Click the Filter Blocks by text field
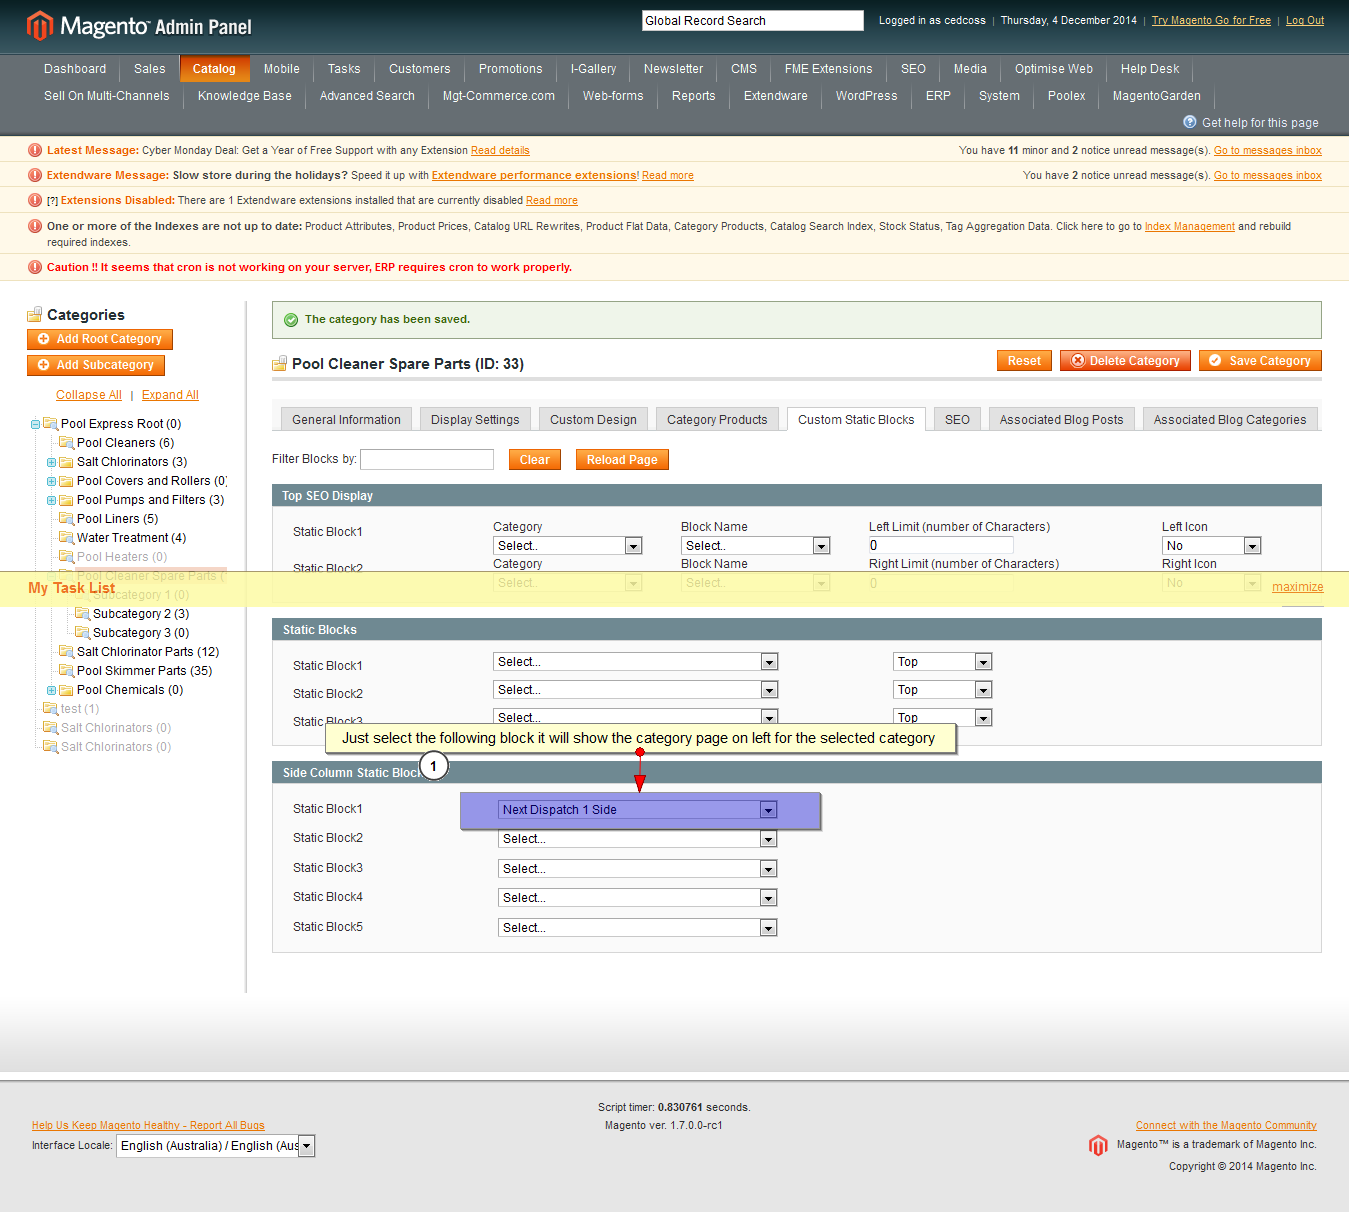1349x1212 pixels. pos(427,459)
